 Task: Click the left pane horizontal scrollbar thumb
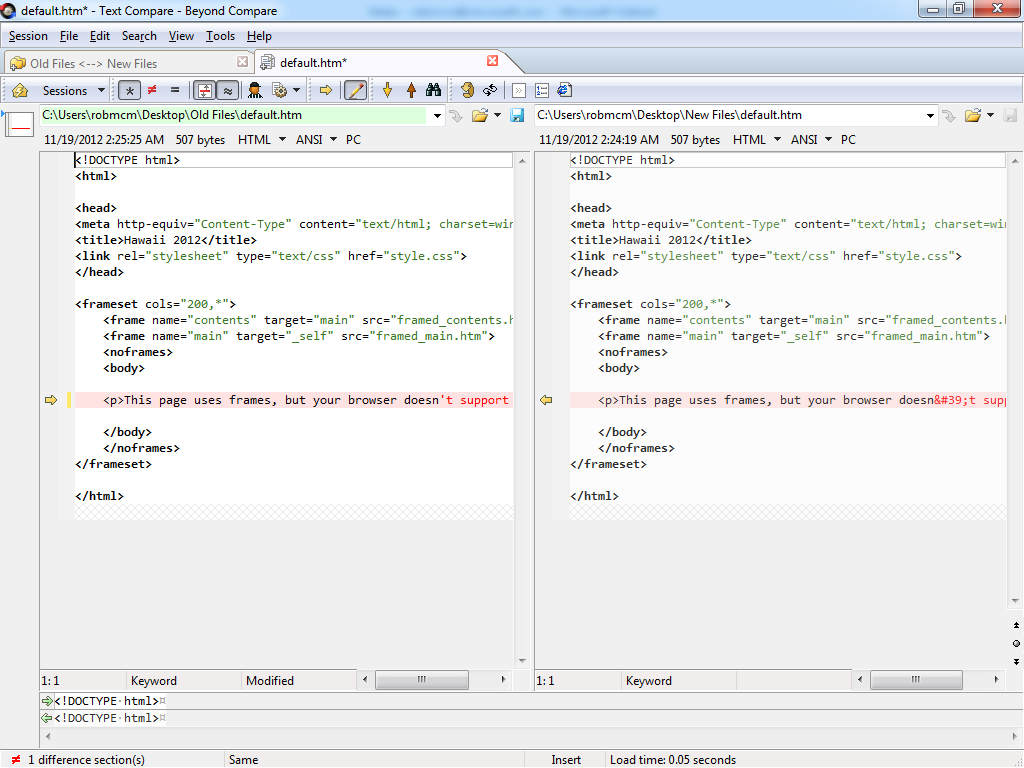[x=421, y=680]
